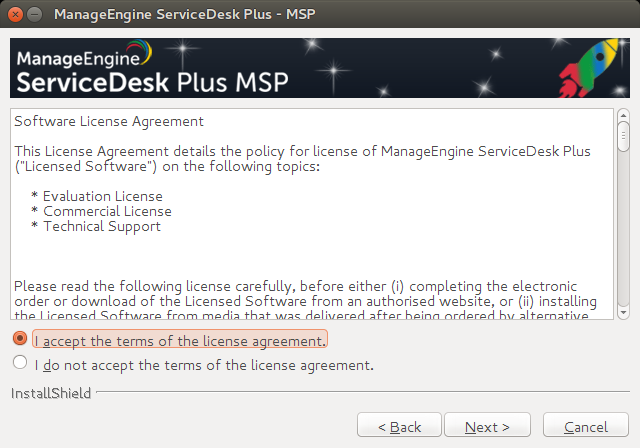Viewport: 640px width, 448px height.
Task: Go to the Next installation step
Action: pyautogui.click(x=487, y=425)
